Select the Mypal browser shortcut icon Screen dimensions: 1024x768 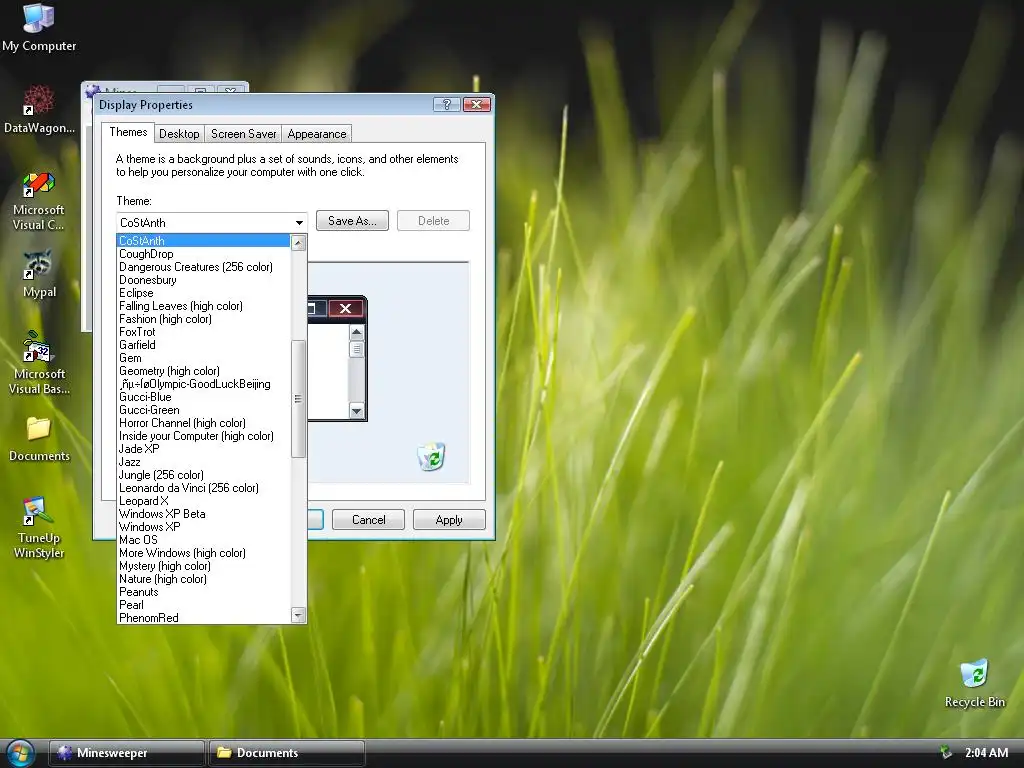click(39, 274)
